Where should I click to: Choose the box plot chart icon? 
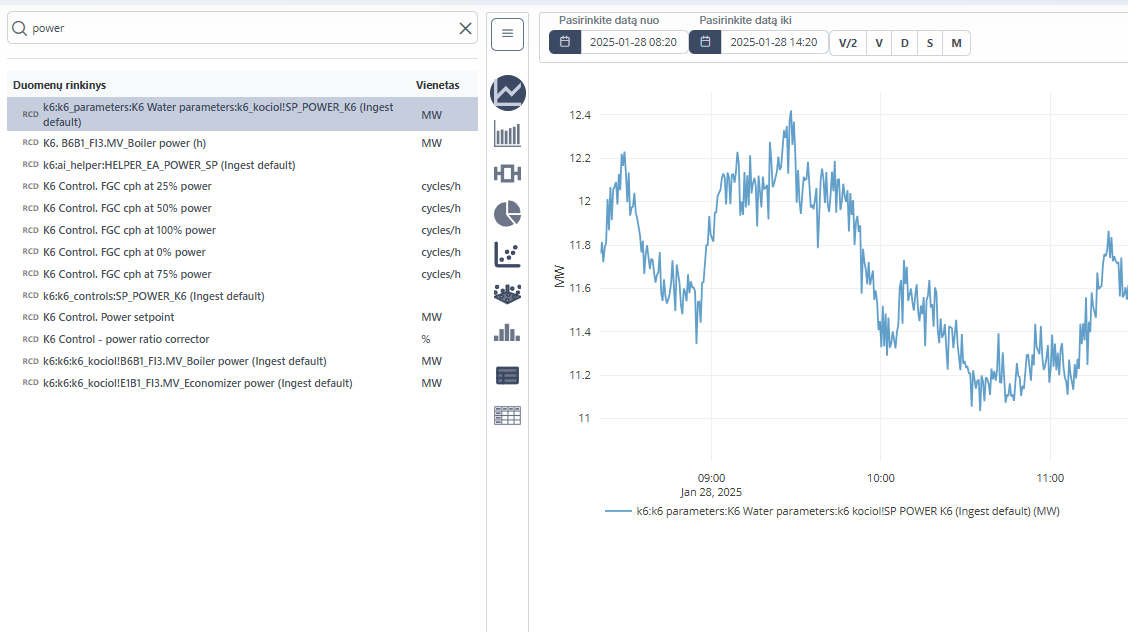(x=508, y=173)
